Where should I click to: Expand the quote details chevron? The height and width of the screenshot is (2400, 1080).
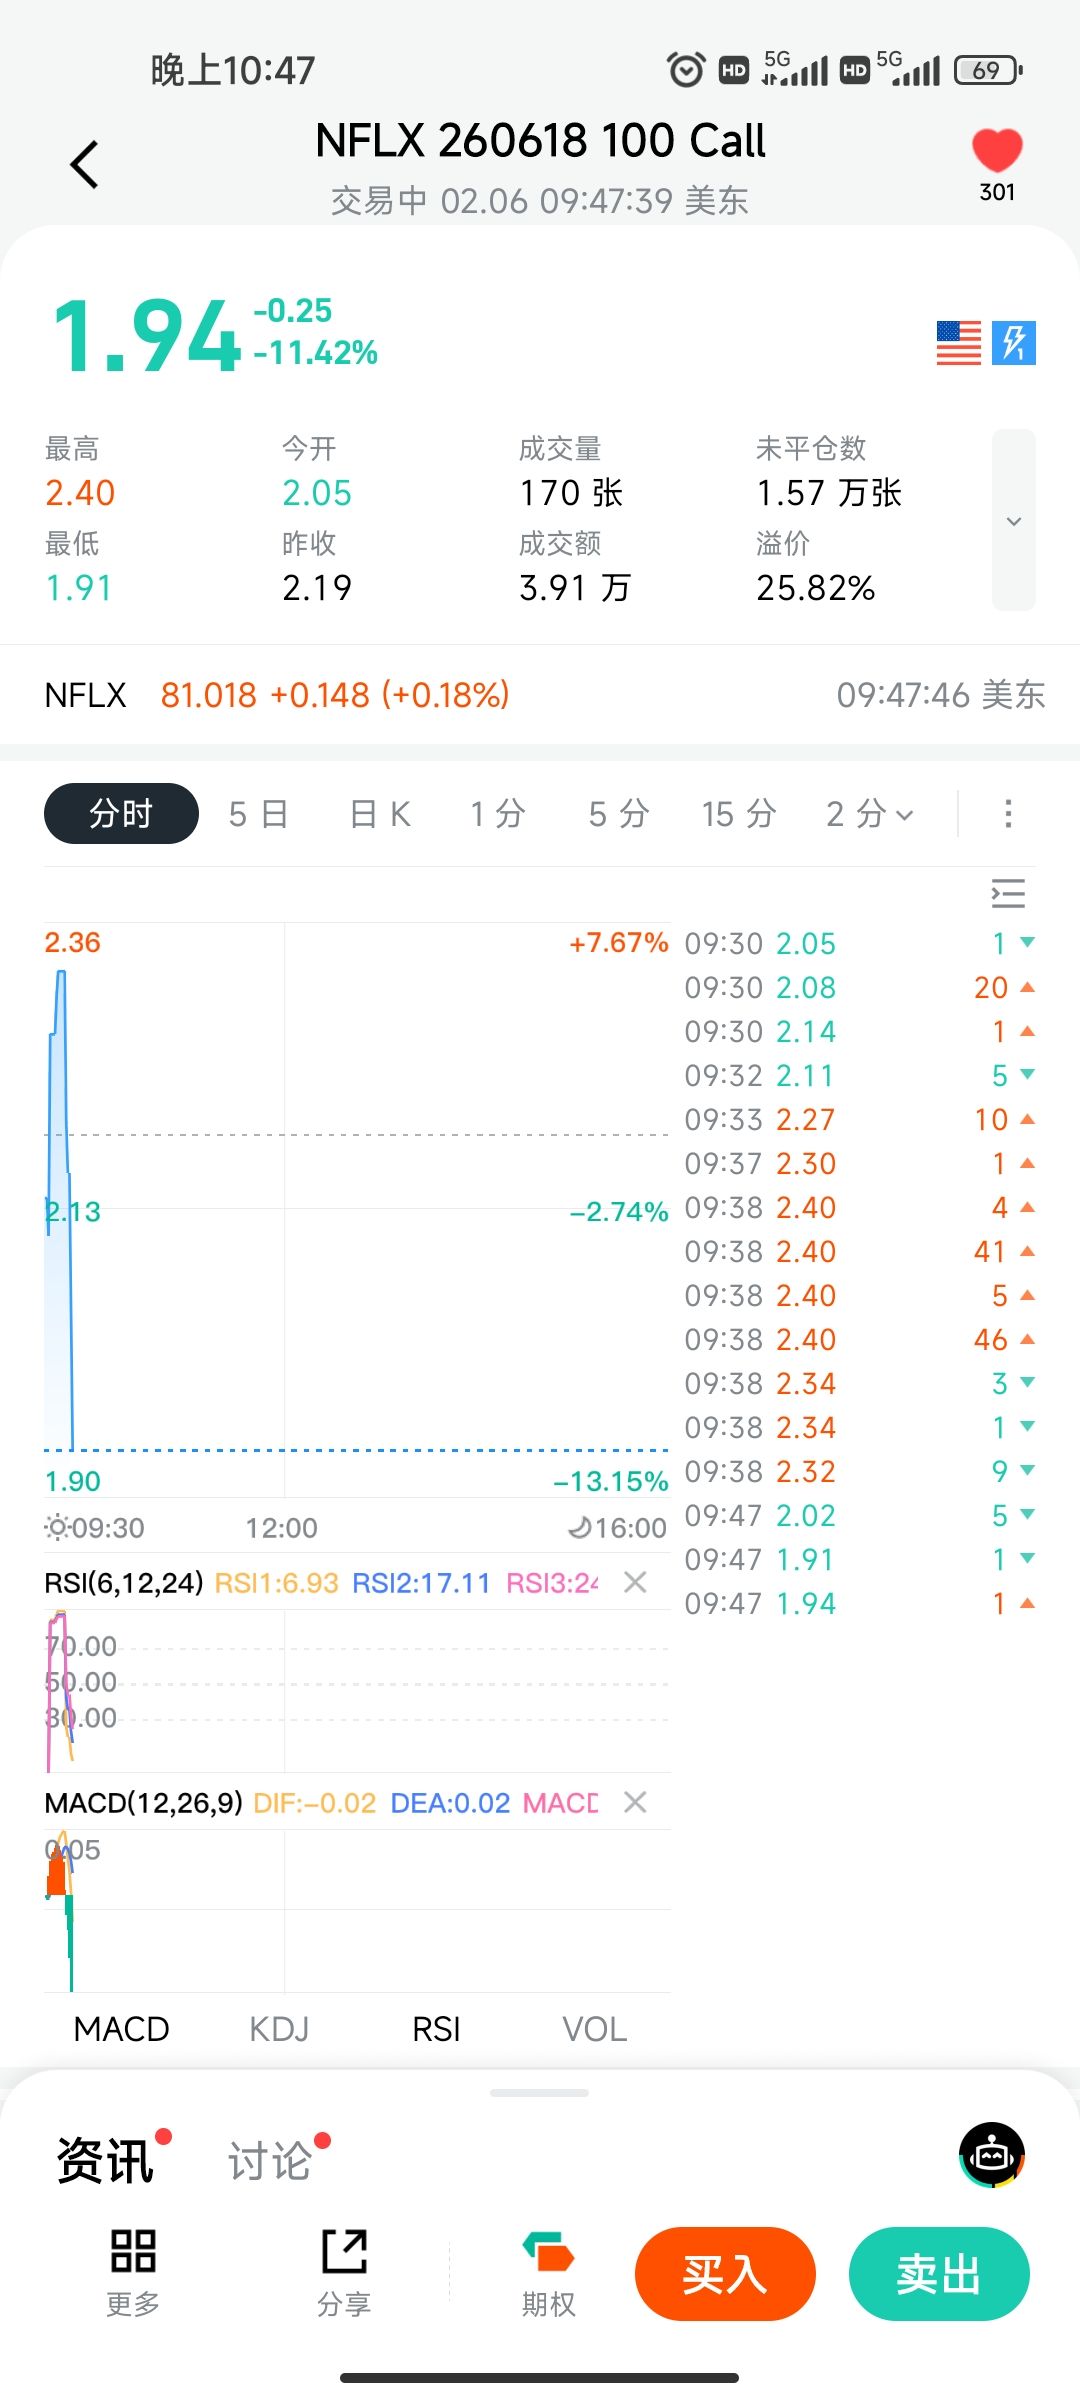point(1013,521)
